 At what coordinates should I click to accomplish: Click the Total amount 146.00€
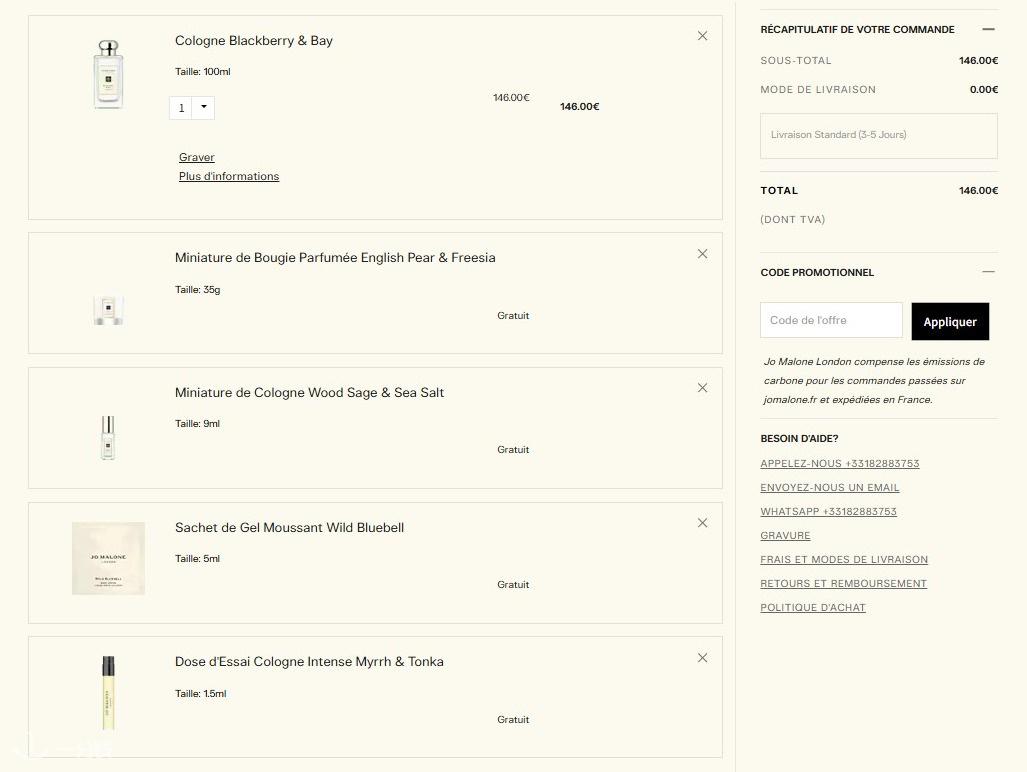tap(979, 191)
